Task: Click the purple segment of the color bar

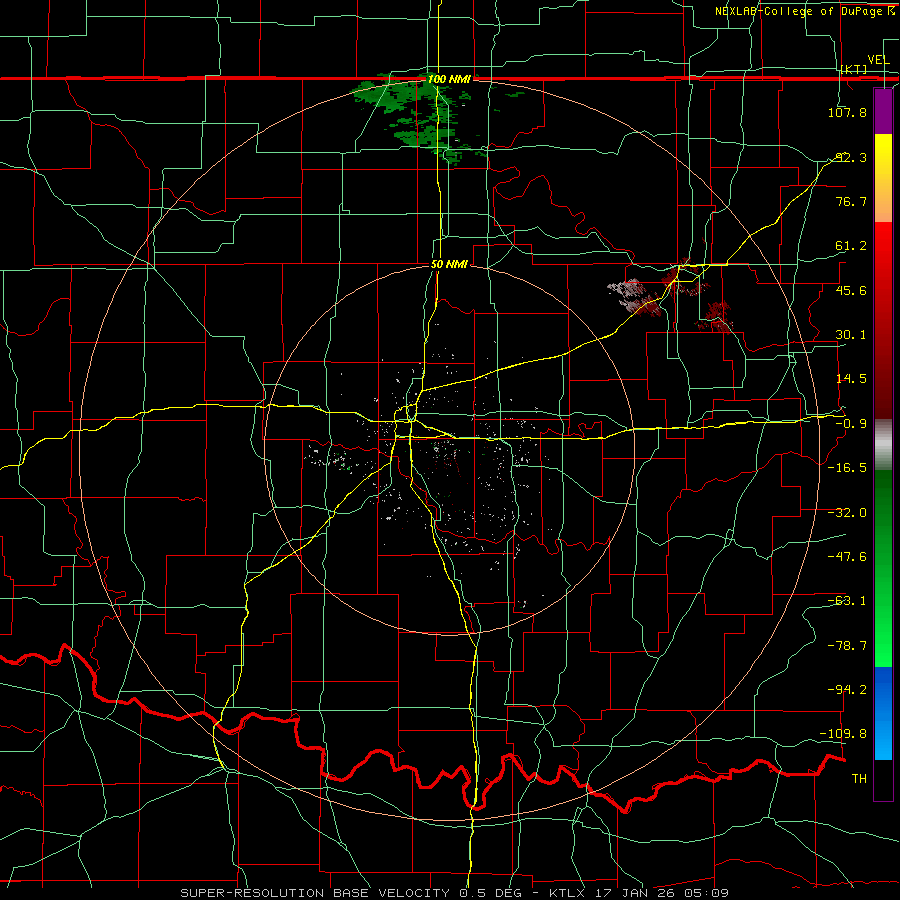Action: 883,111
